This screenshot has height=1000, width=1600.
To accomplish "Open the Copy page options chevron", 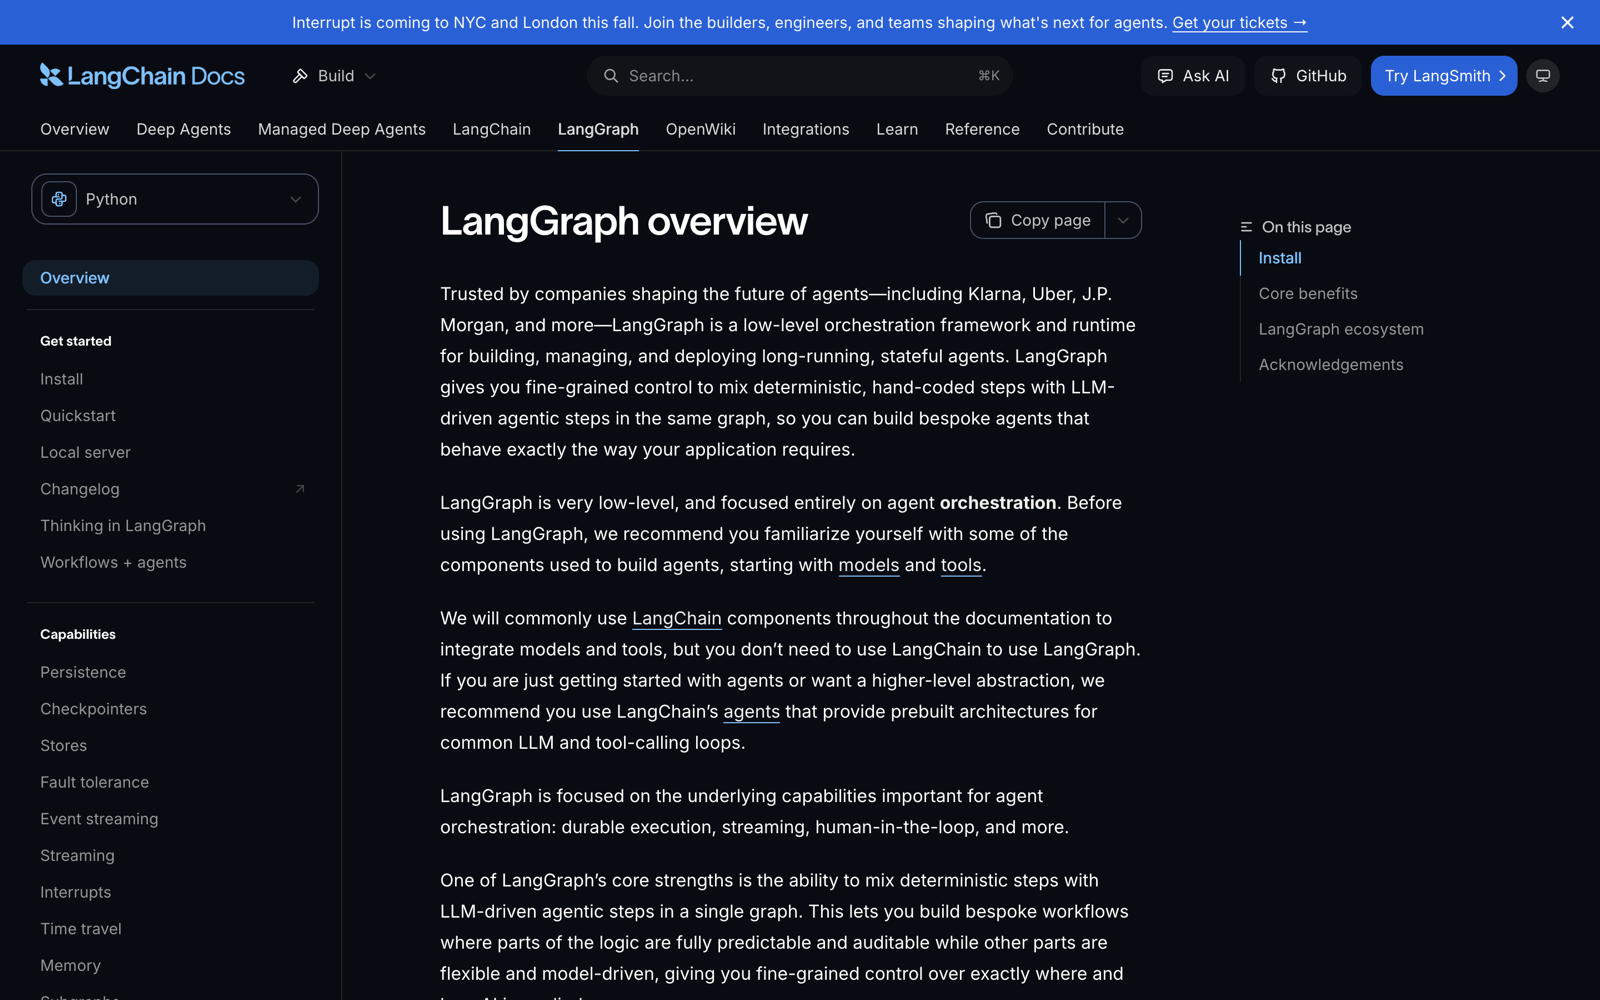I will tap(1123, 220).
